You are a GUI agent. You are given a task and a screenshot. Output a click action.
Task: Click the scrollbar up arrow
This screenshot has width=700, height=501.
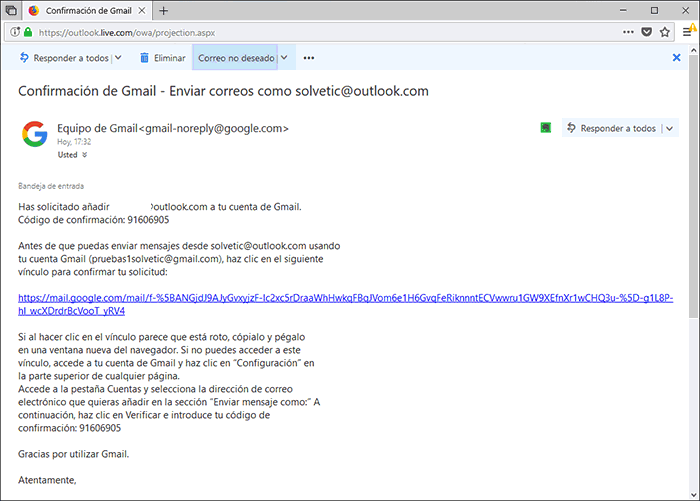coord(693,50)
